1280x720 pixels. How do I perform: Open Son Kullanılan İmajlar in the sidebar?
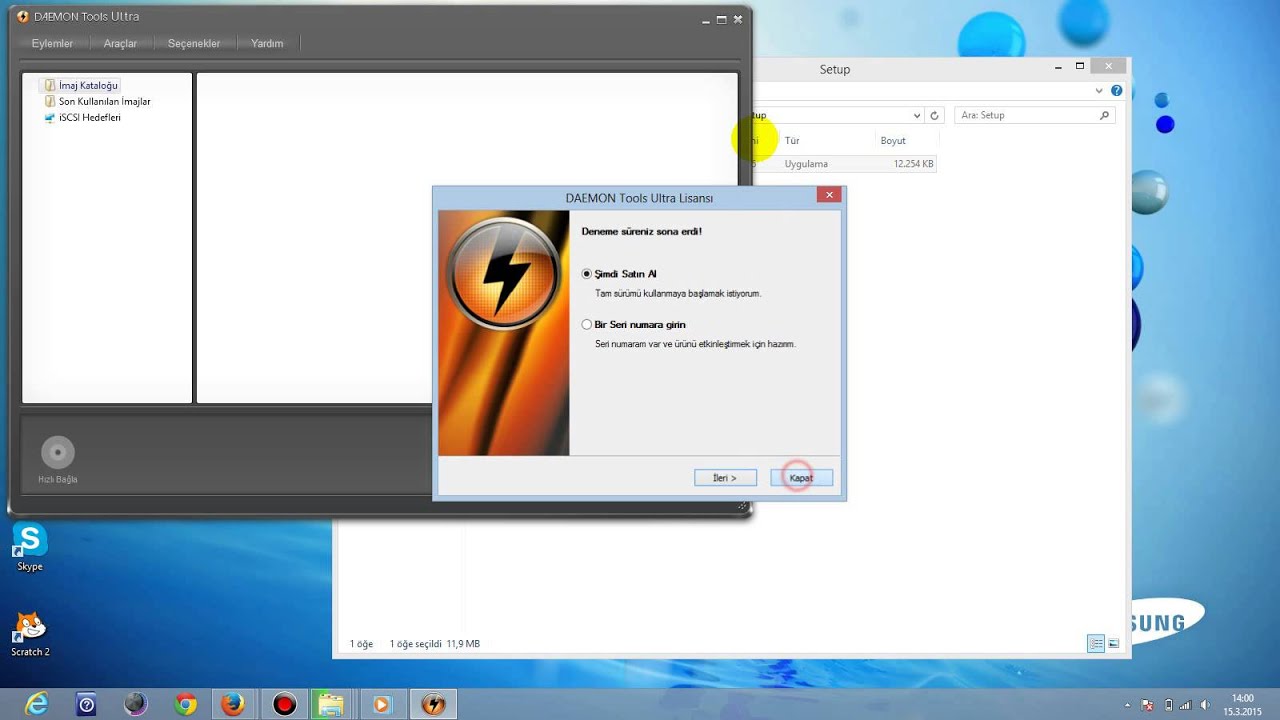click(97, 102)
